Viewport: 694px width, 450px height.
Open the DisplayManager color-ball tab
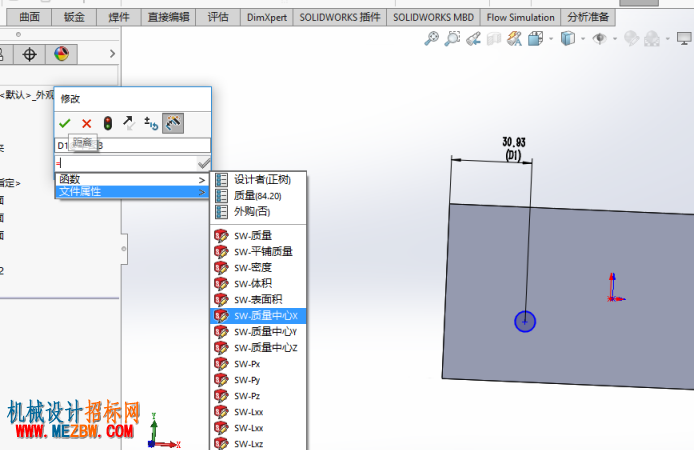pyautogui.click(x=62, y=54)
